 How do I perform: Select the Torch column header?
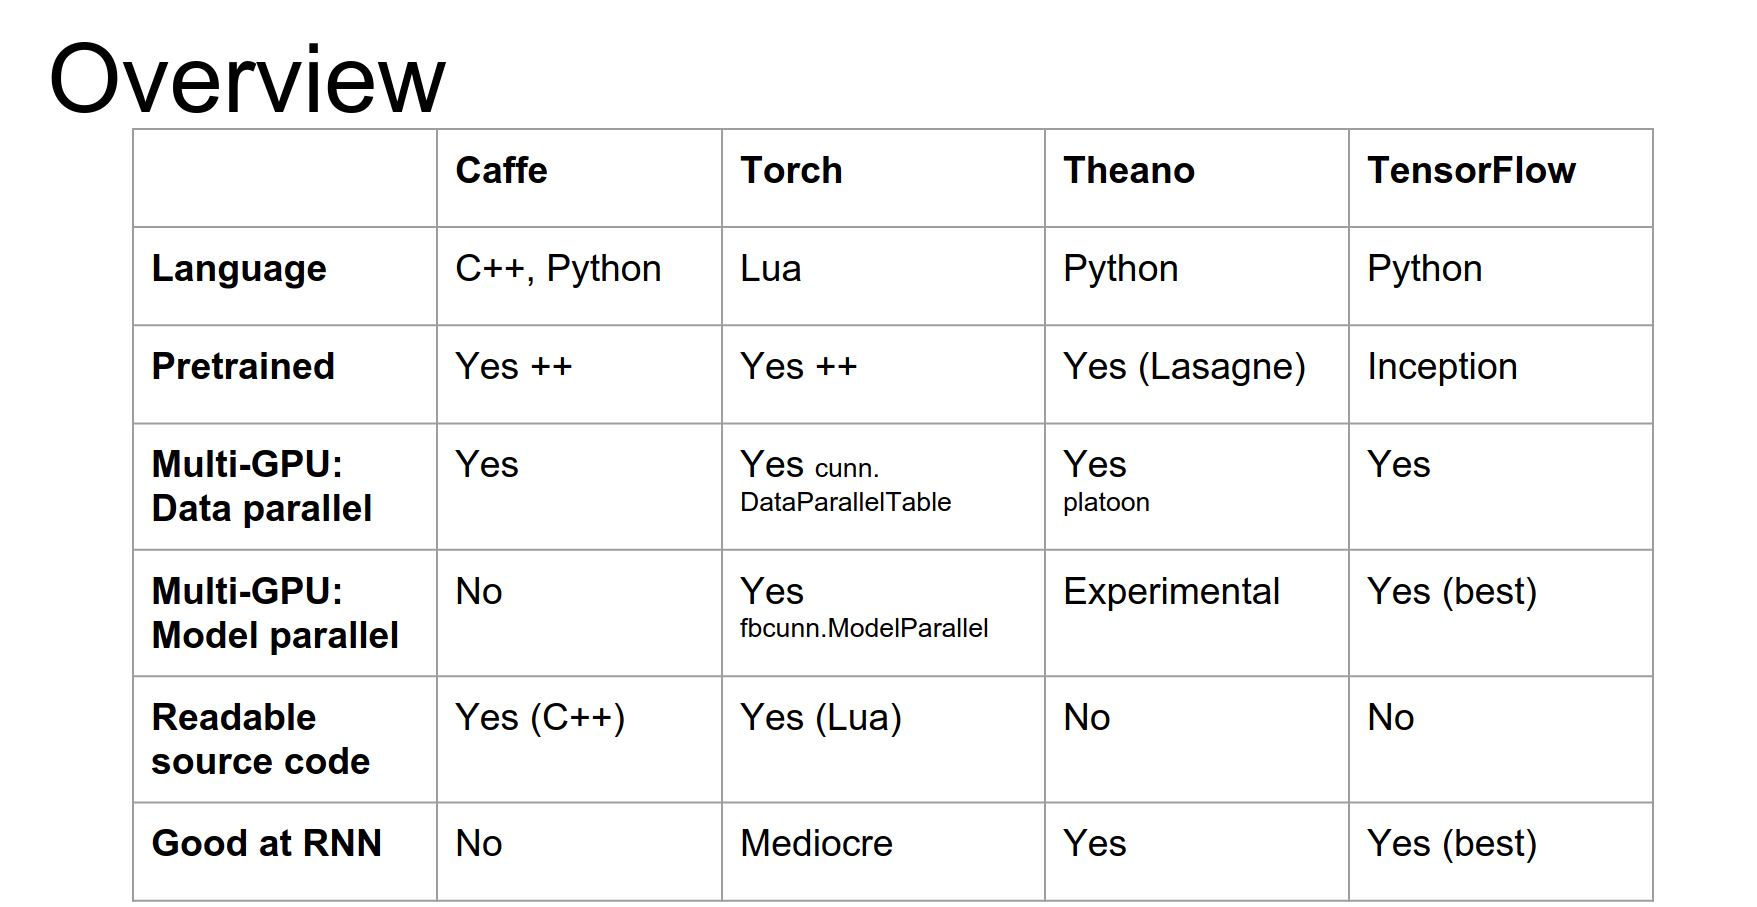[x=791, y=171]
